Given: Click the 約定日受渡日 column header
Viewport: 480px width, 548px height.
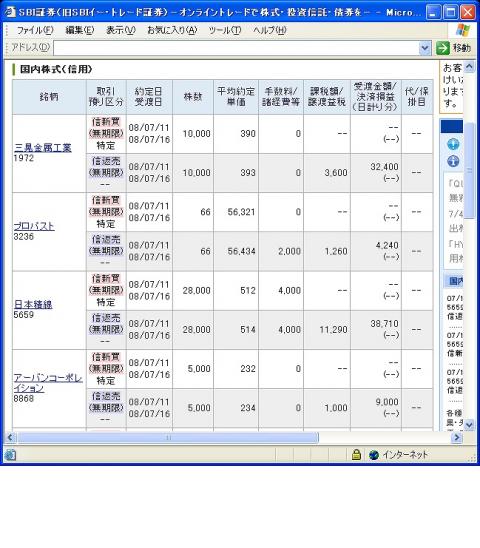Looking at the screenshot, I should pyautogui.click(x=149, y=97).
